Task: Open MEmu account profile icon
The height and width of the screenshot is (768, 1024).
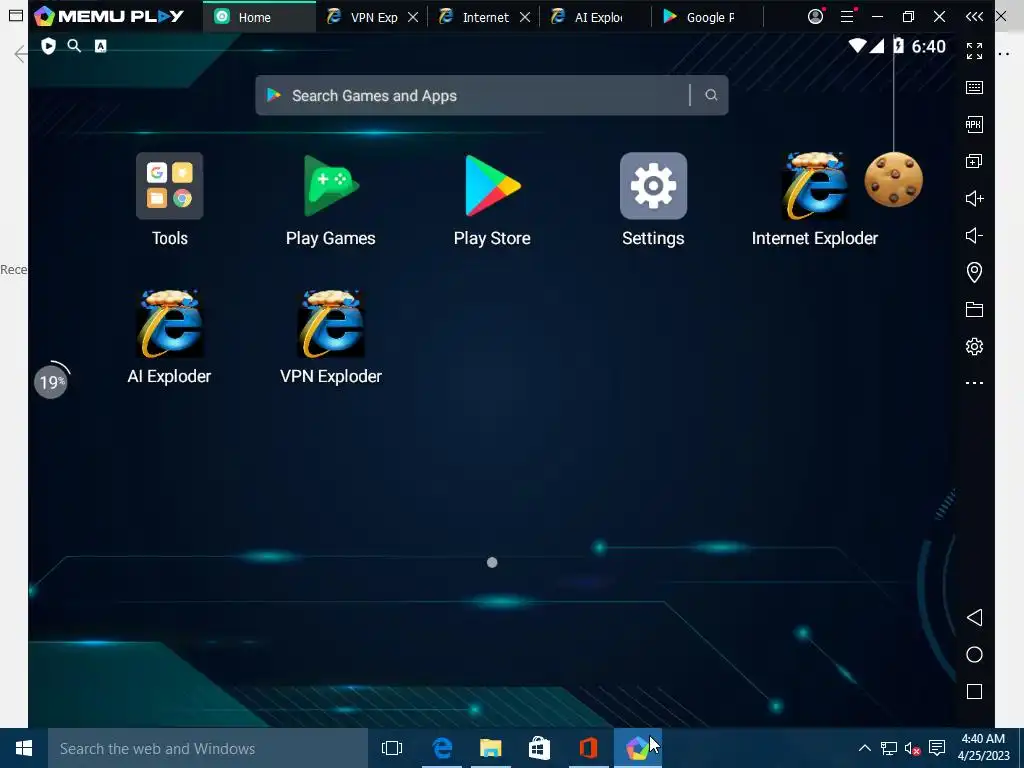Action: [815, 16]
